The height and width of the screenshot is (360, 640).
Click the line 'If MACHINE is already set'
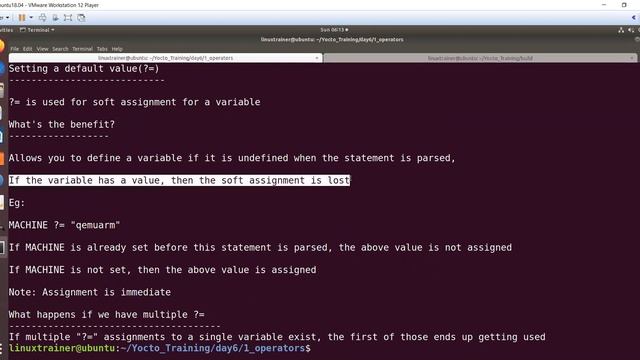260,247
